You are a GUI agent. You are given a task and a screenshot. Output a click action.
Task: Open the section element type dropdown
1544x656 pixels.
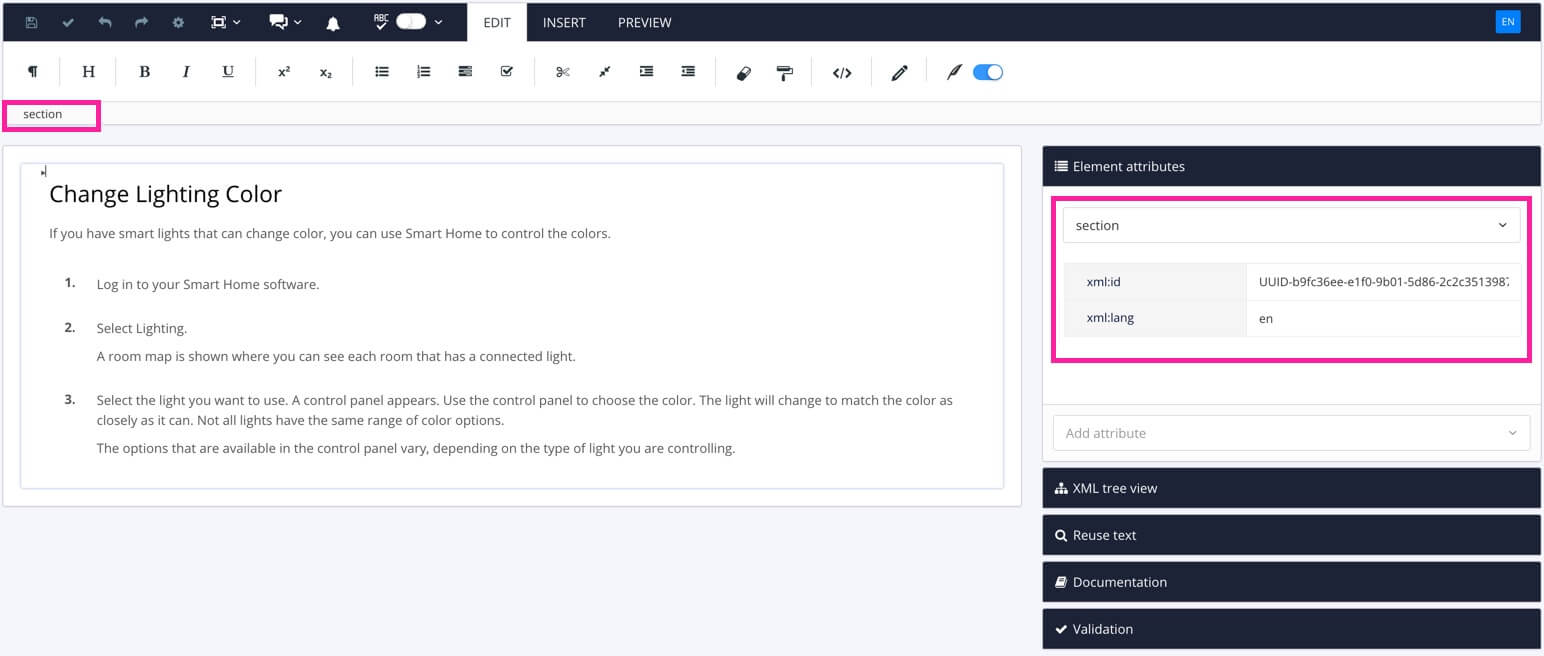click(x=1290, y=225)
